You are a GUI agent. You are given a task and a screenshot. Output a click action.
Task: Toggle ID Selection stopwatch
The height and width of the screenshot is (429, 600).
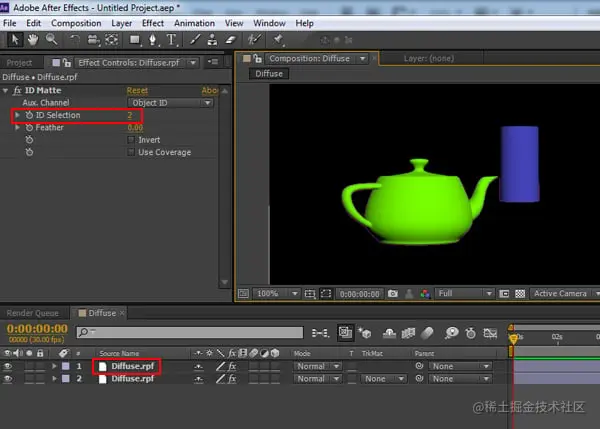[x=29, y=115]
